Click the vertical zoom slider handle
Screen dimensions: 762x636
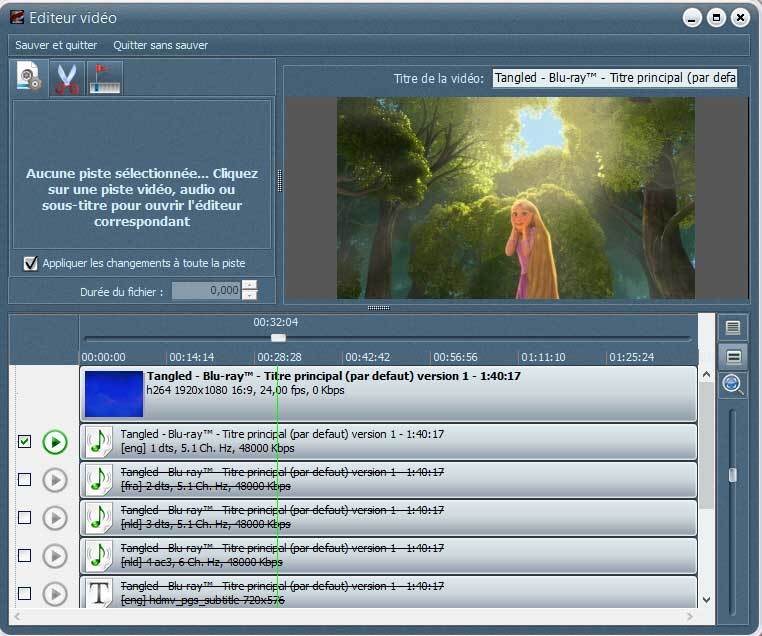coord(732,475)
